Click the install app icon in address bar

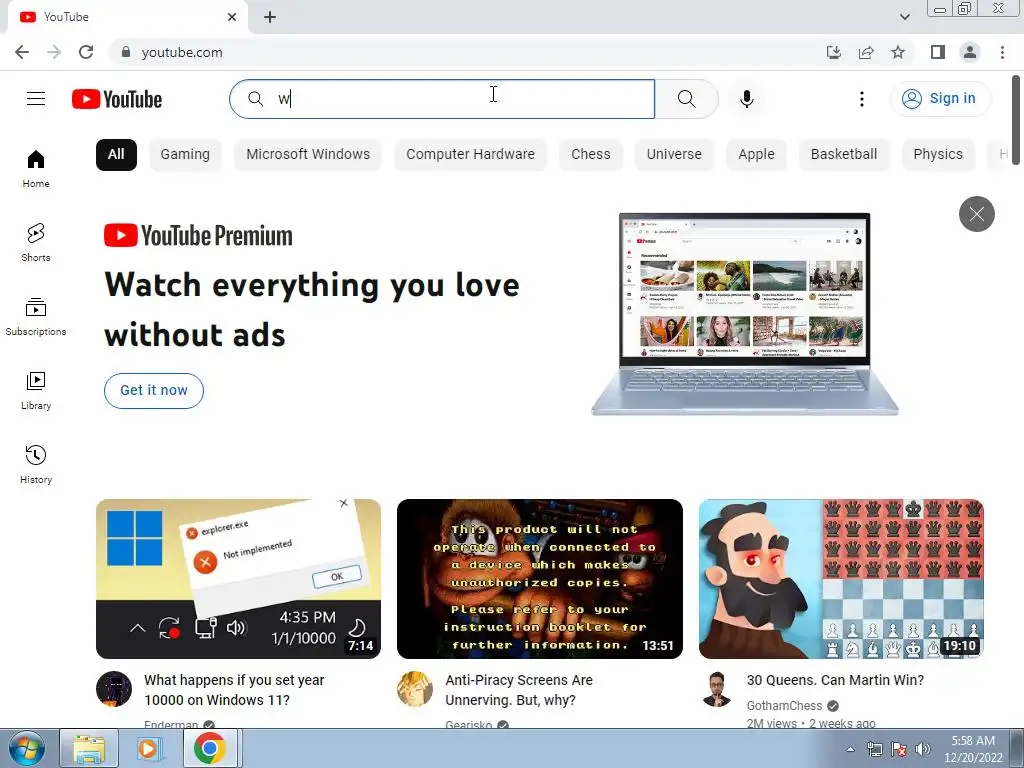click(x=833, y=52)
